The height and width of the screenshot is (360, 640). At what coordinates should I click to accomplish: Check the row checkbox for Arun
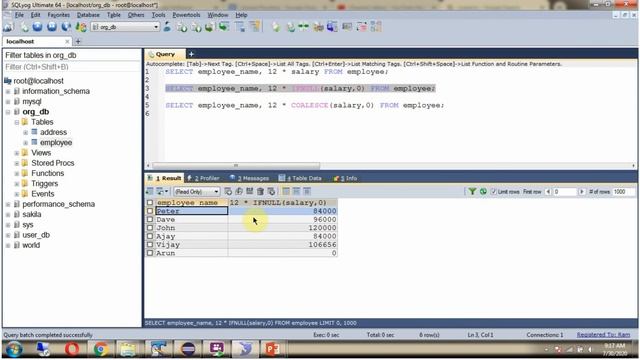pyautogui.click(x=150, y=253)
